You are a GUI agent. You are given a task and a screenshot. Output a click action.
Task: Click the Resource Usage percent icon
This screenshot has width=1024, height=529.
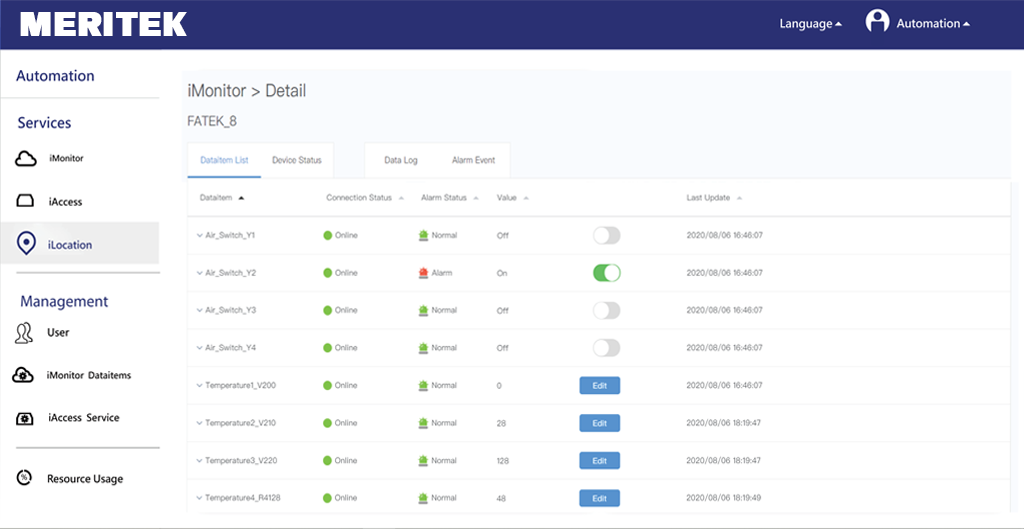(x=25, y=478)
